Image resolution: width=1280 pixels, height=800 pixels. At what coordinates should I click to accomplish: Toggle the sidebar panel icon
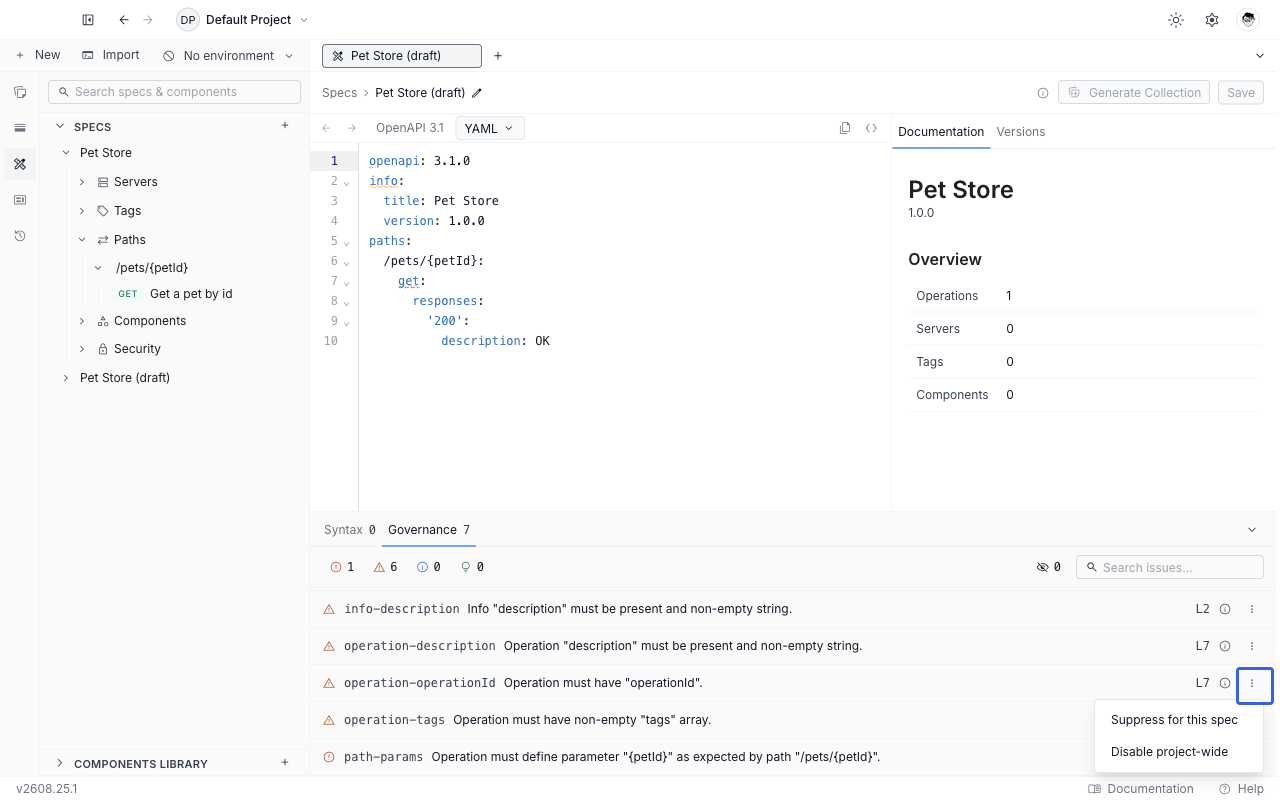pyautogui.click(x=88, y=20)
